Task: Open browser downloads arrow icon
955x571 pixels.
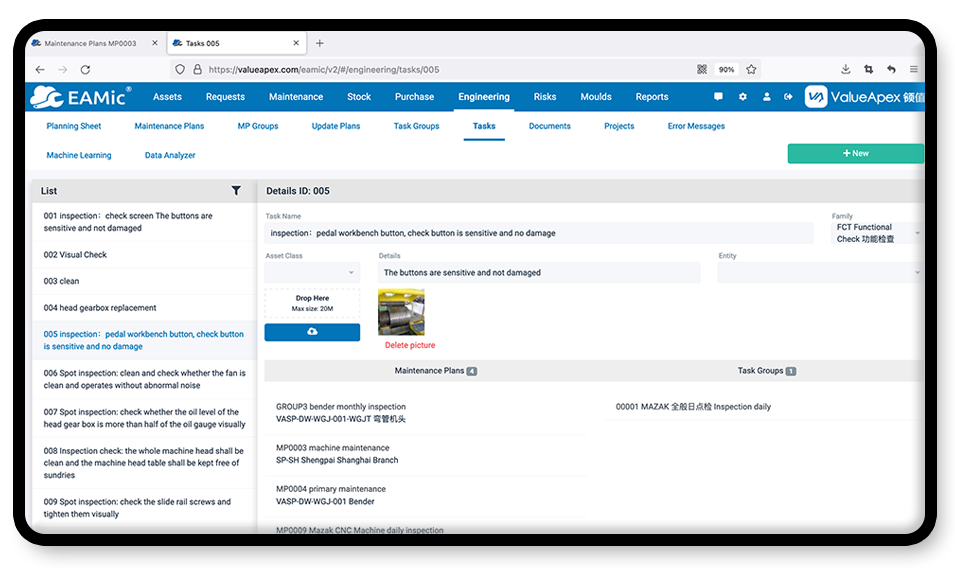Action: tap(845, 69)
